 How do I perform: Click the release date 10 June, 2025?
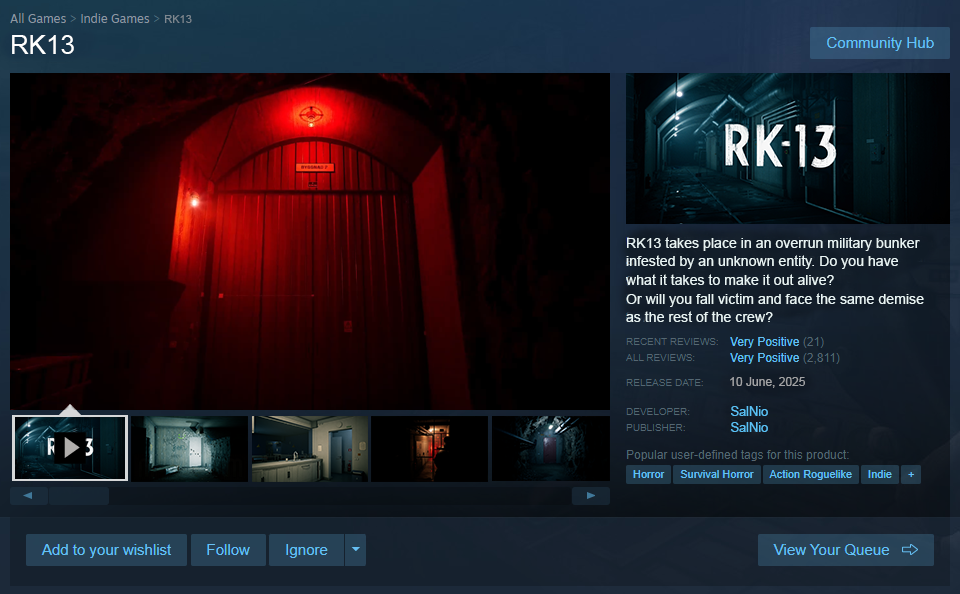tap(767, 382)
